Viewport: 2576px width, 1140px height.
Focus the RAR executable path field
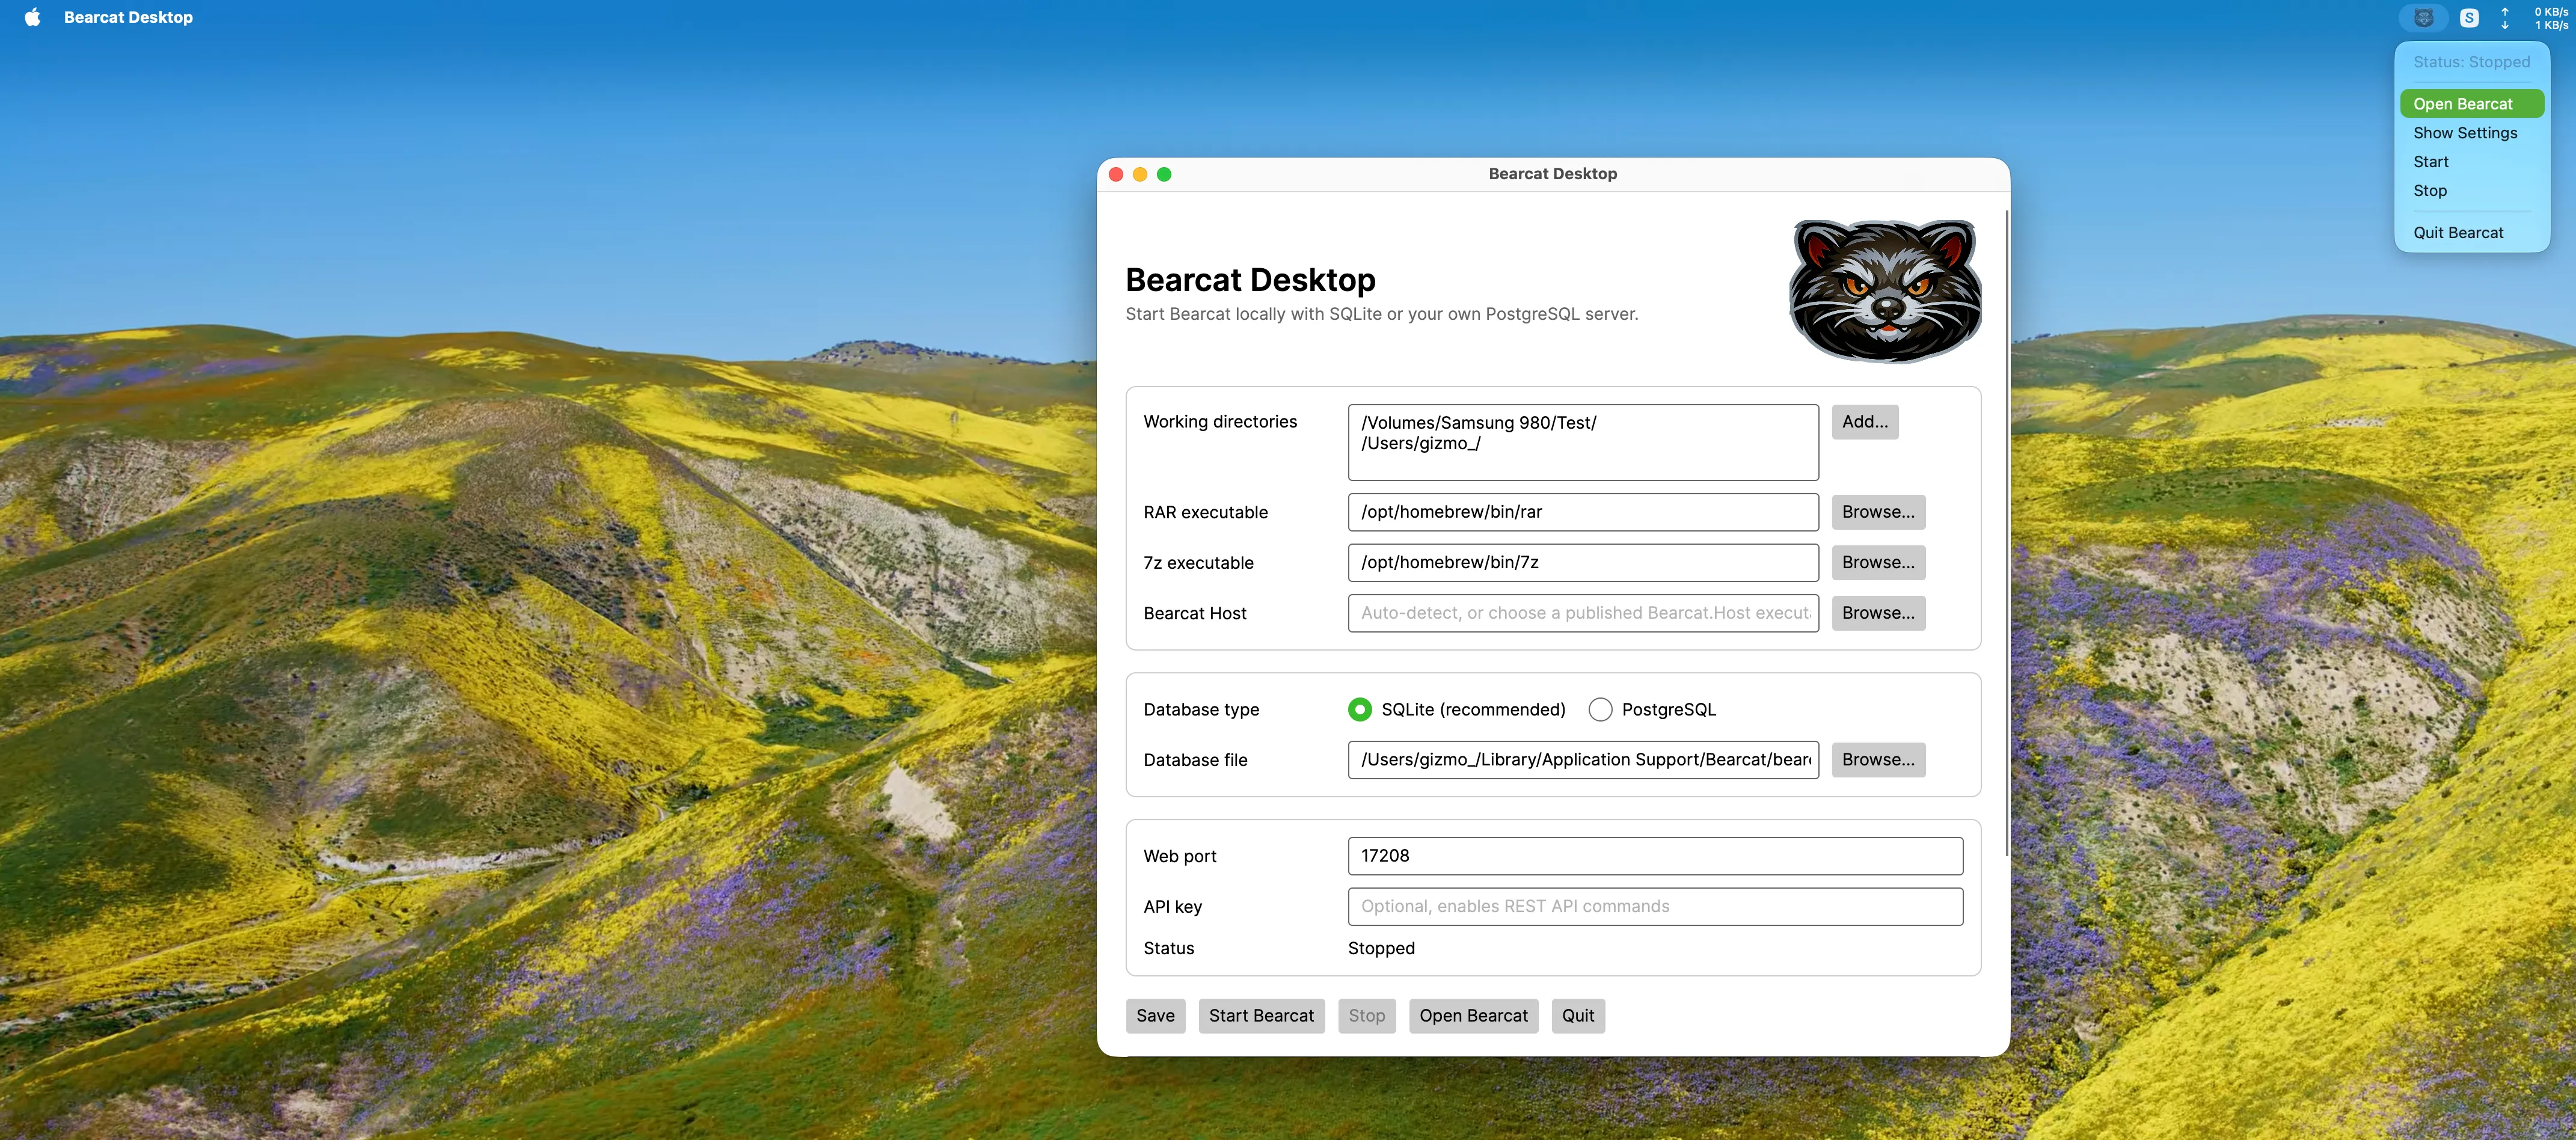point(1583,512)
